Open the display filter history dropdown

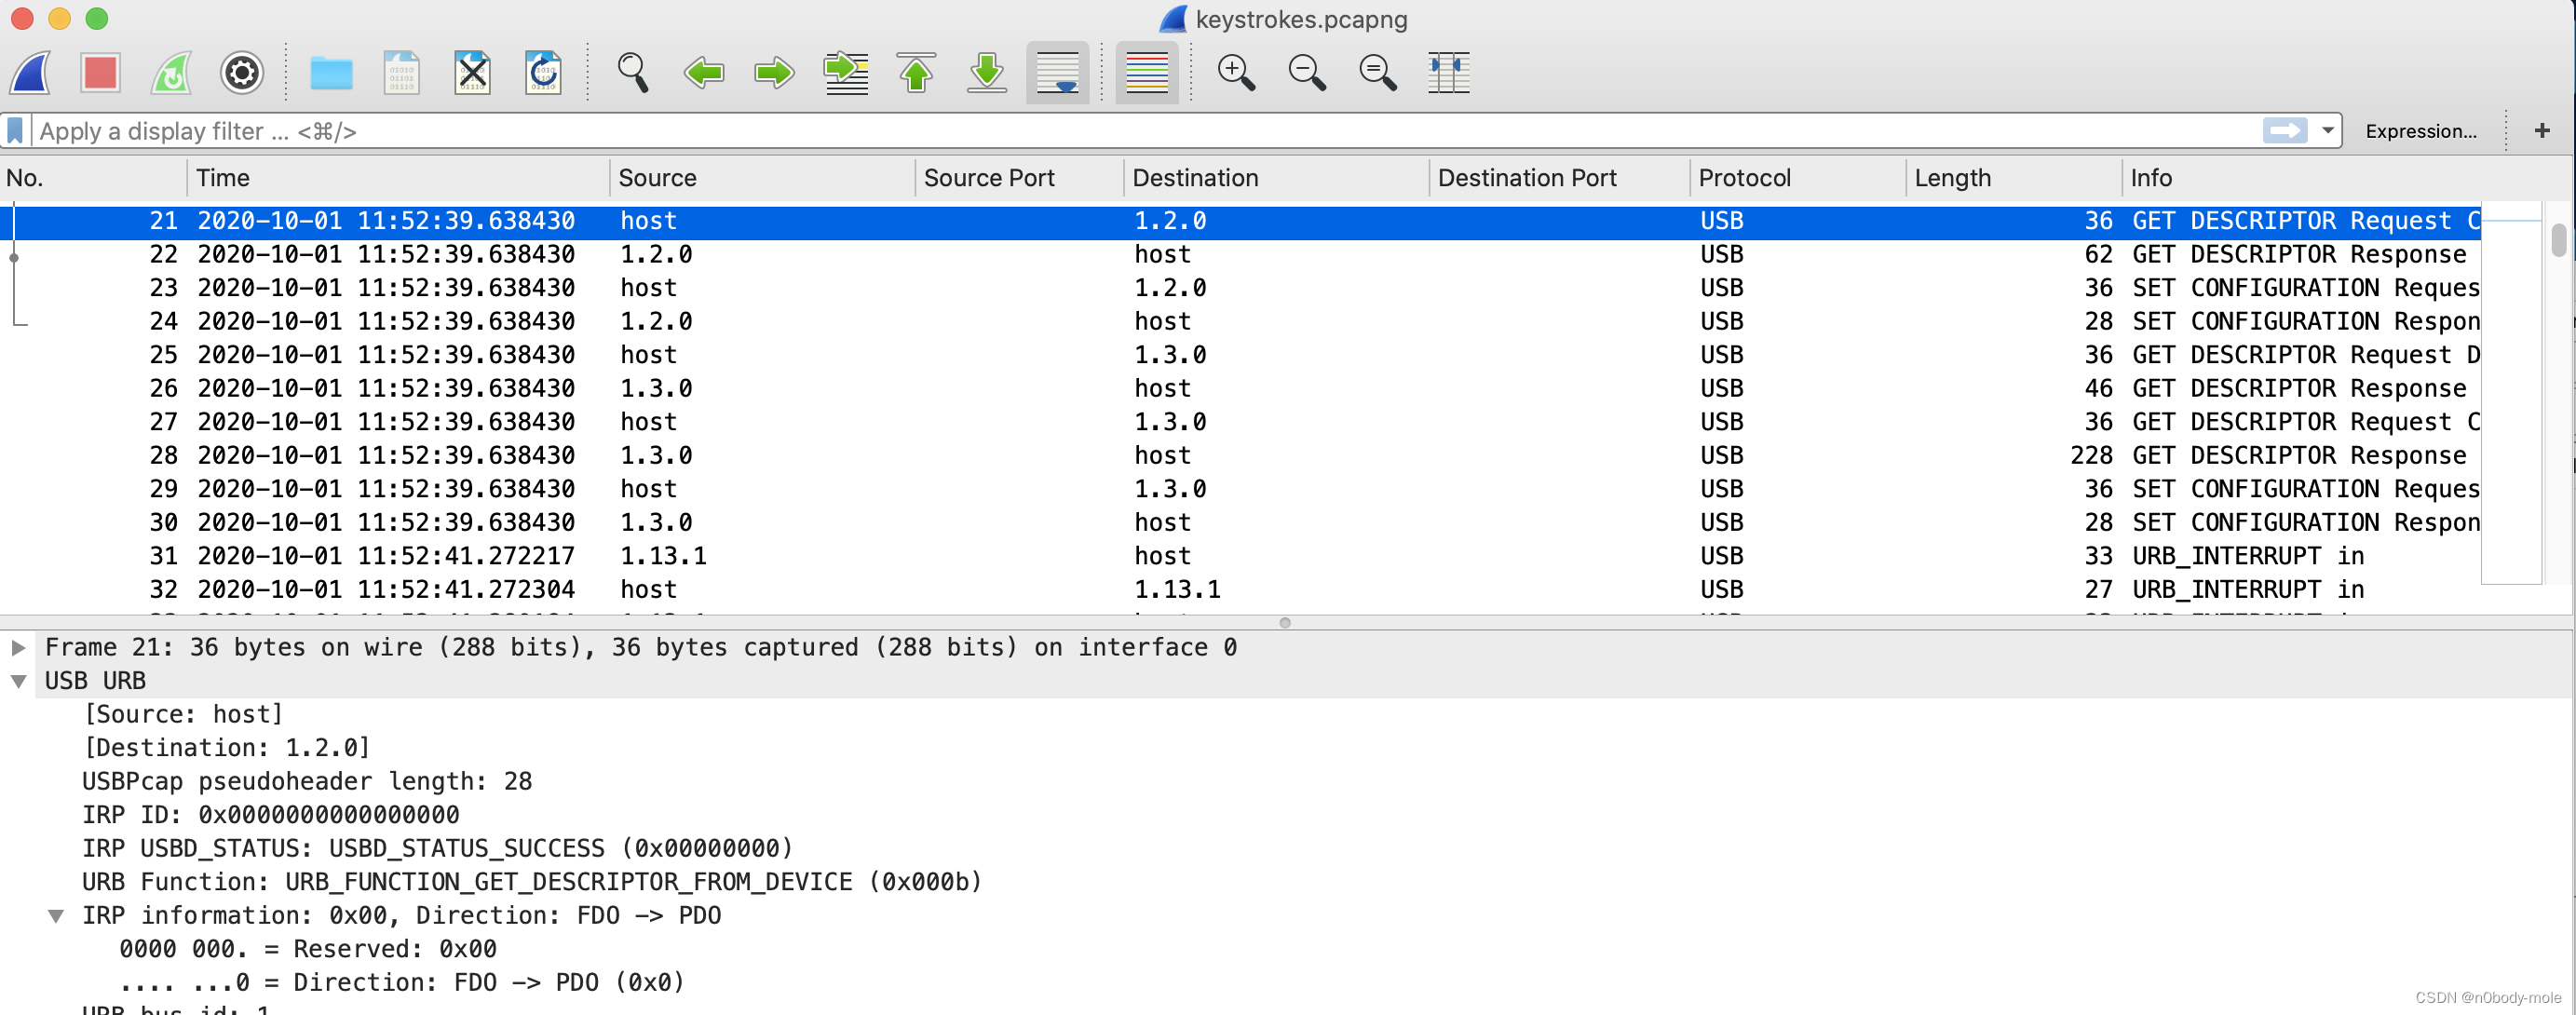[2328, 131]
